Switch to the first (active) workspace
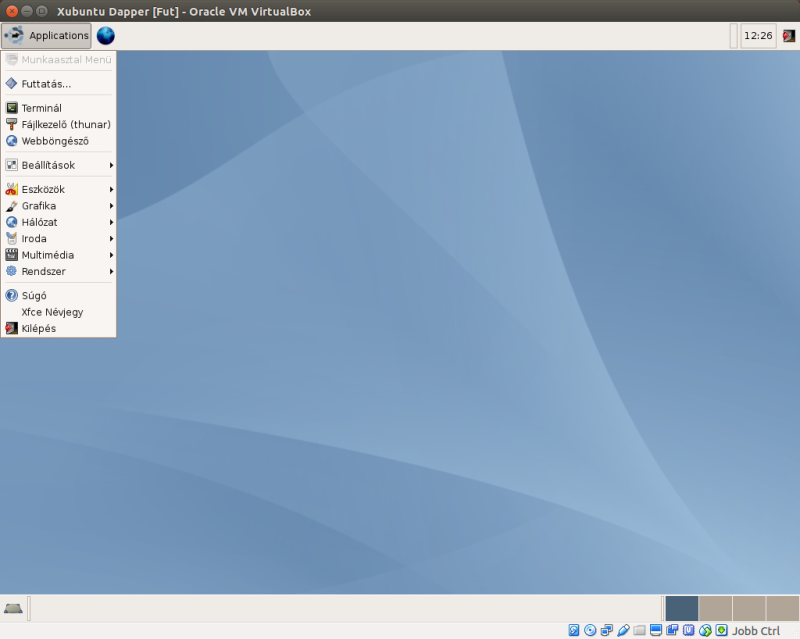Image resolution: width=800 pixels, height=639 pixels. pos(682,608)
